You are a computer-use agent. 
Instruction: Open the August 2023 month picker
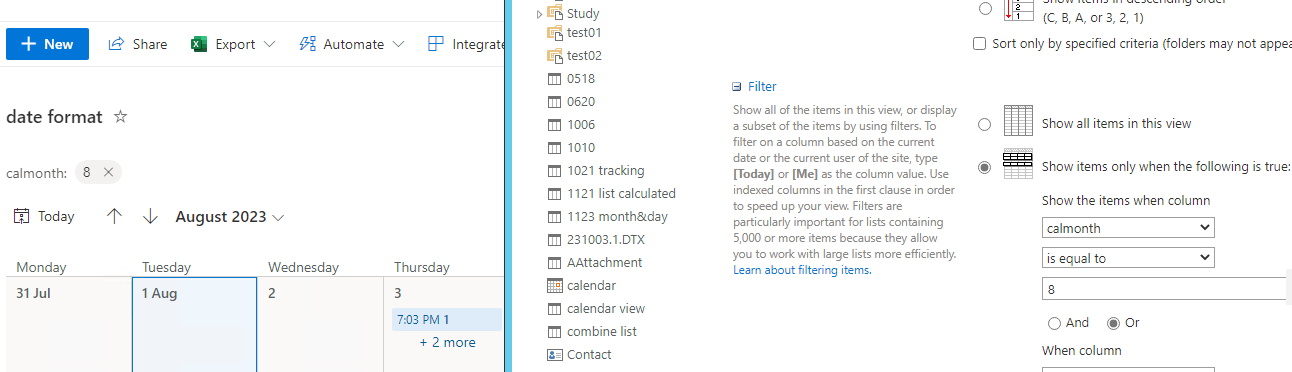230,217
